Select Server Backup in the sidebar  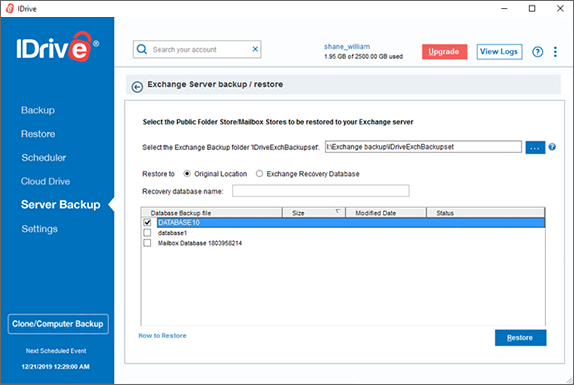click(x=61, y=205)
